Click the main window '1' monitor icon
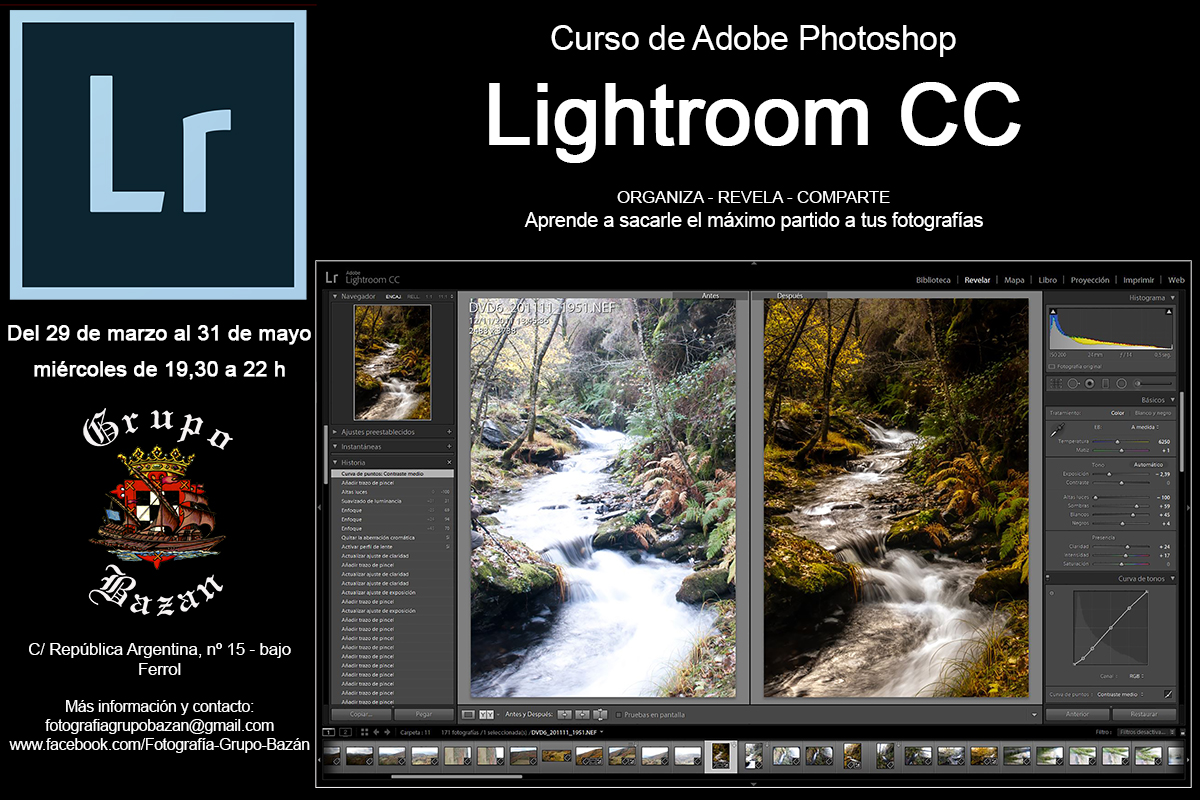This screenshot has width=1200, height=800. (328, 732)
